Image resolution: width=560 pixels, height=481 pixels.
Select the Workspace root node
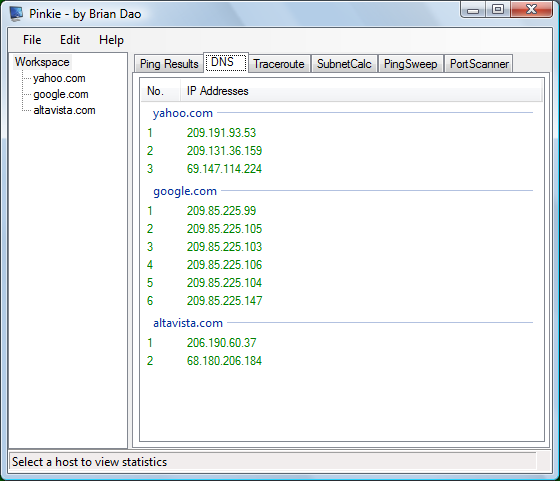42,62
